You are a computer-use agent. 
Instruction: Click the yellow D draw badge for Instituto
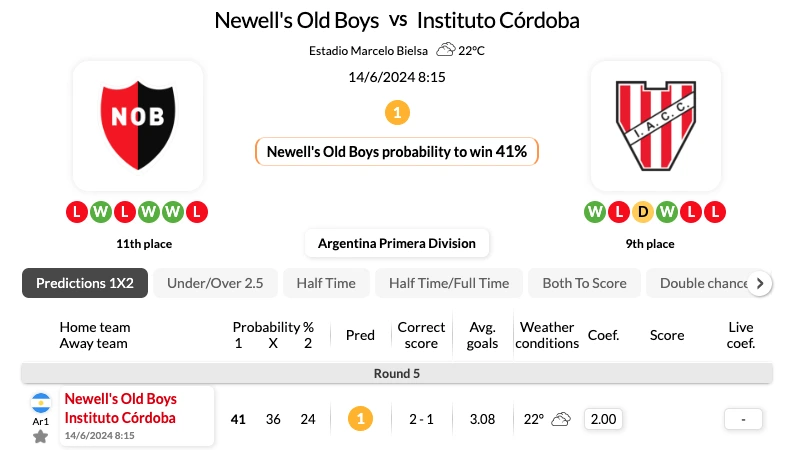point(643,212)
